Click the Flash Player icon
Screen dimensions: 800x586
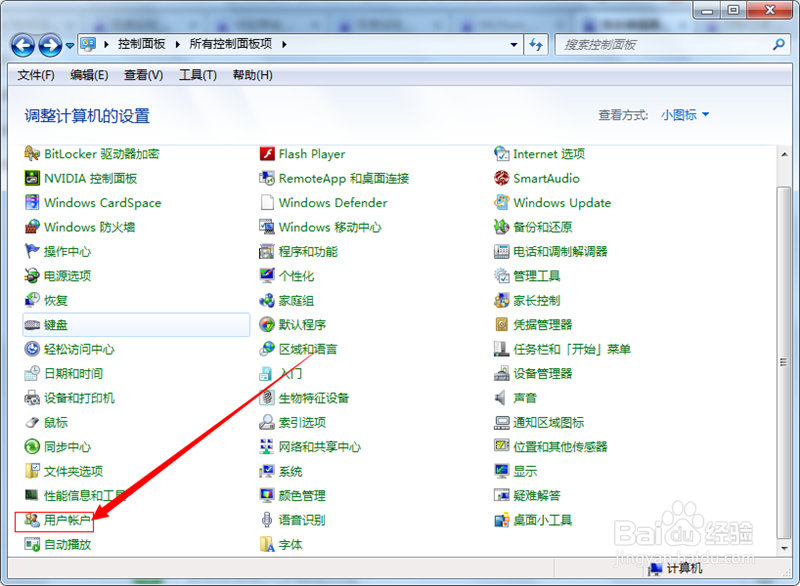pyautogui.click(x=267, y=154)
